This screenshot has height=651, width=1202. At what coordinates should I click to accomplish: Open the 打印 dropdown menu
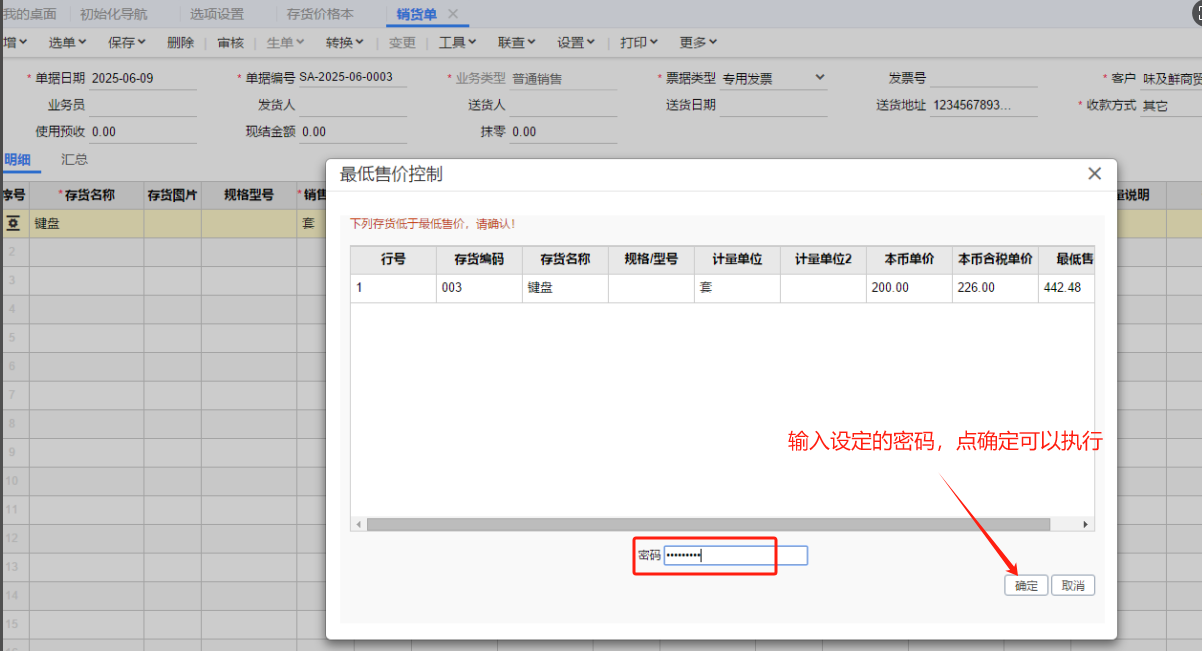pos(638,43)
